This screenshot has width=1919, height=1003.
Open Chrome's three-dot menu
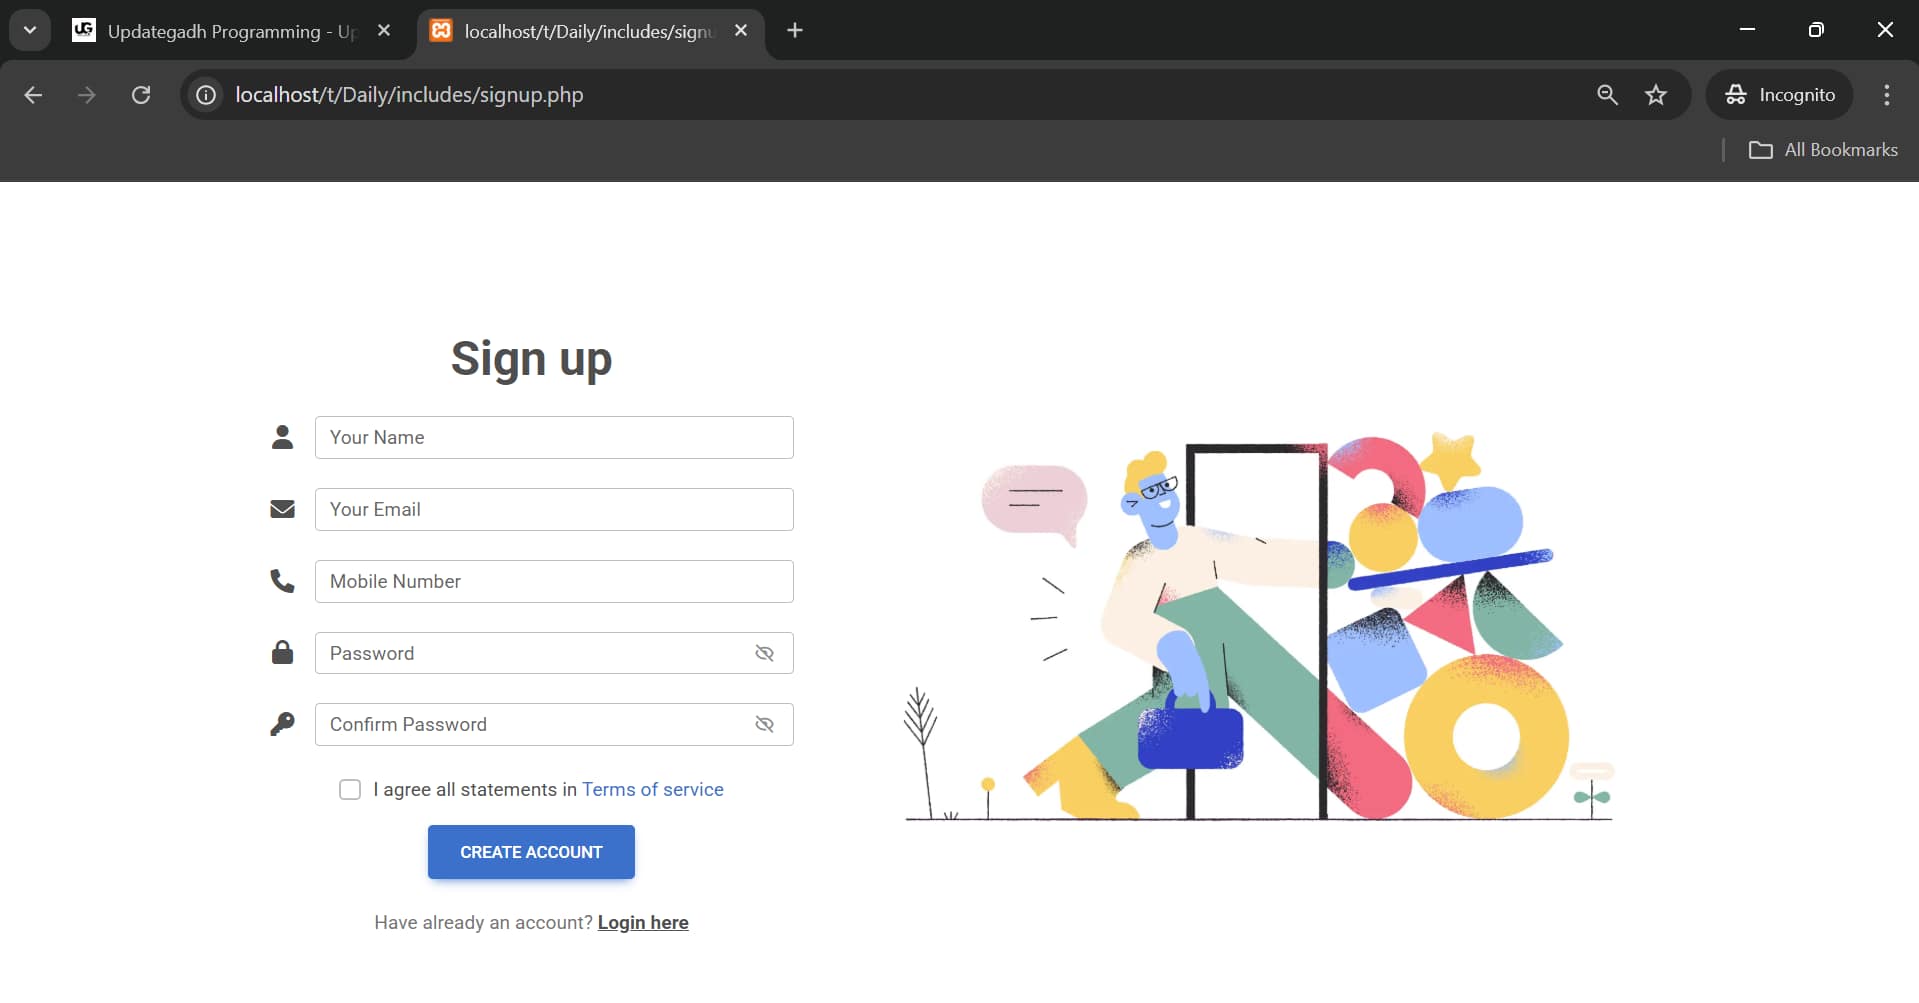pos(1886,95)
